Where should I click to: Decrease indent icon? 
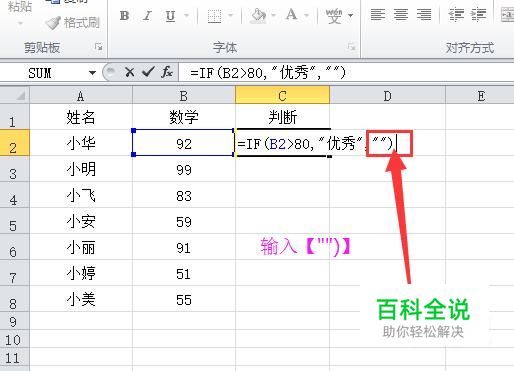[456, 15]
